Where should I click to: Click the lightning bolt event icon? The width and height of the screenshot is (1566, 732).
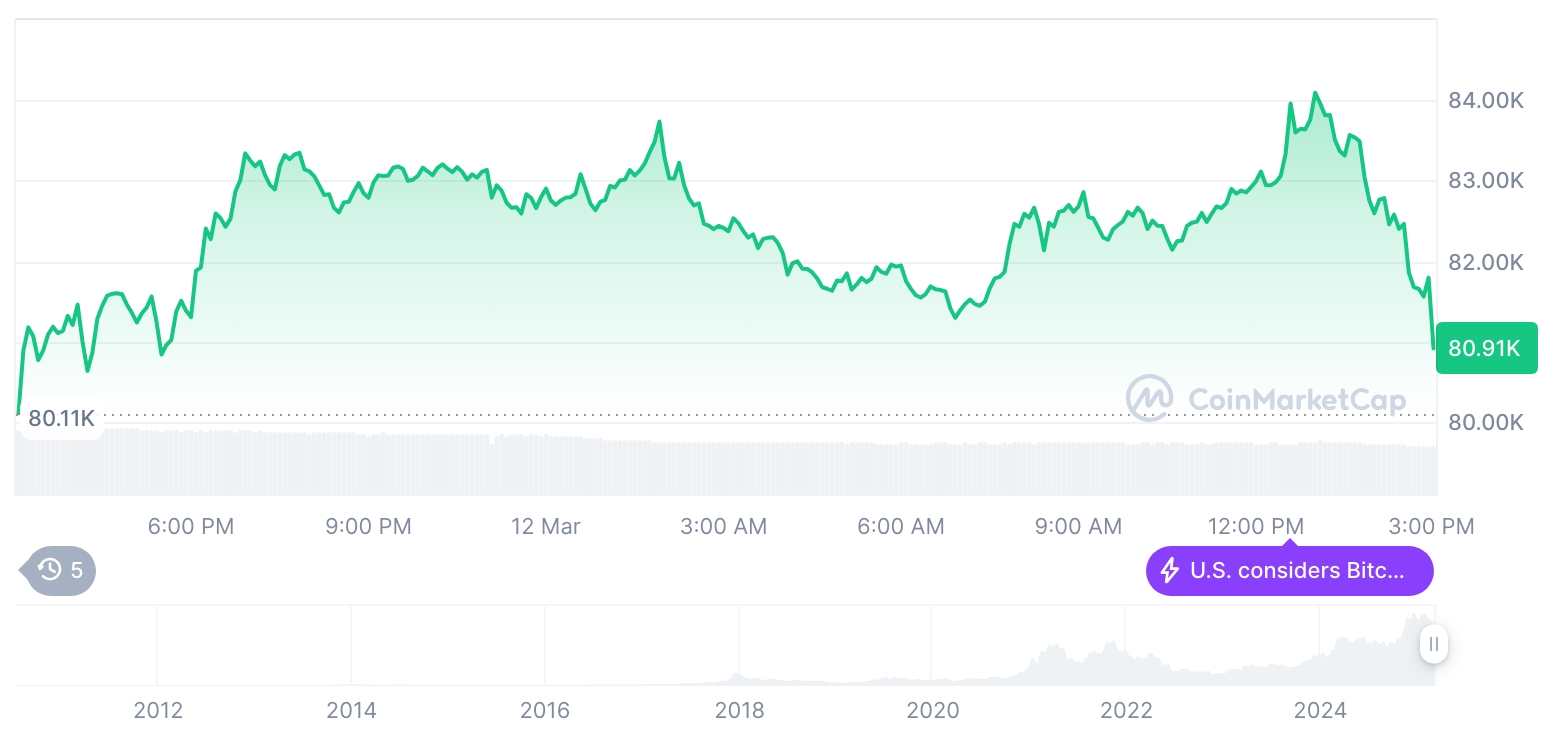[1169, 571]
